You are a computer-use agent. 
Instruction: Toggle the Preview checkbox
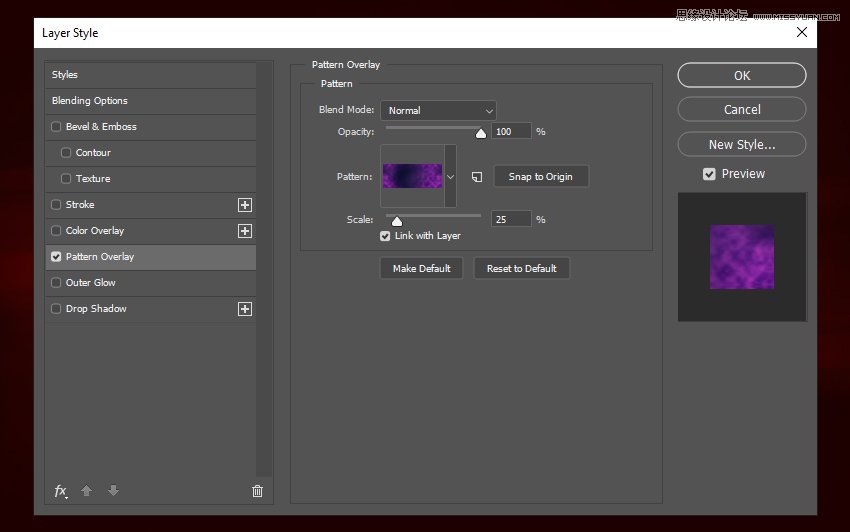(x=709, y=174)
